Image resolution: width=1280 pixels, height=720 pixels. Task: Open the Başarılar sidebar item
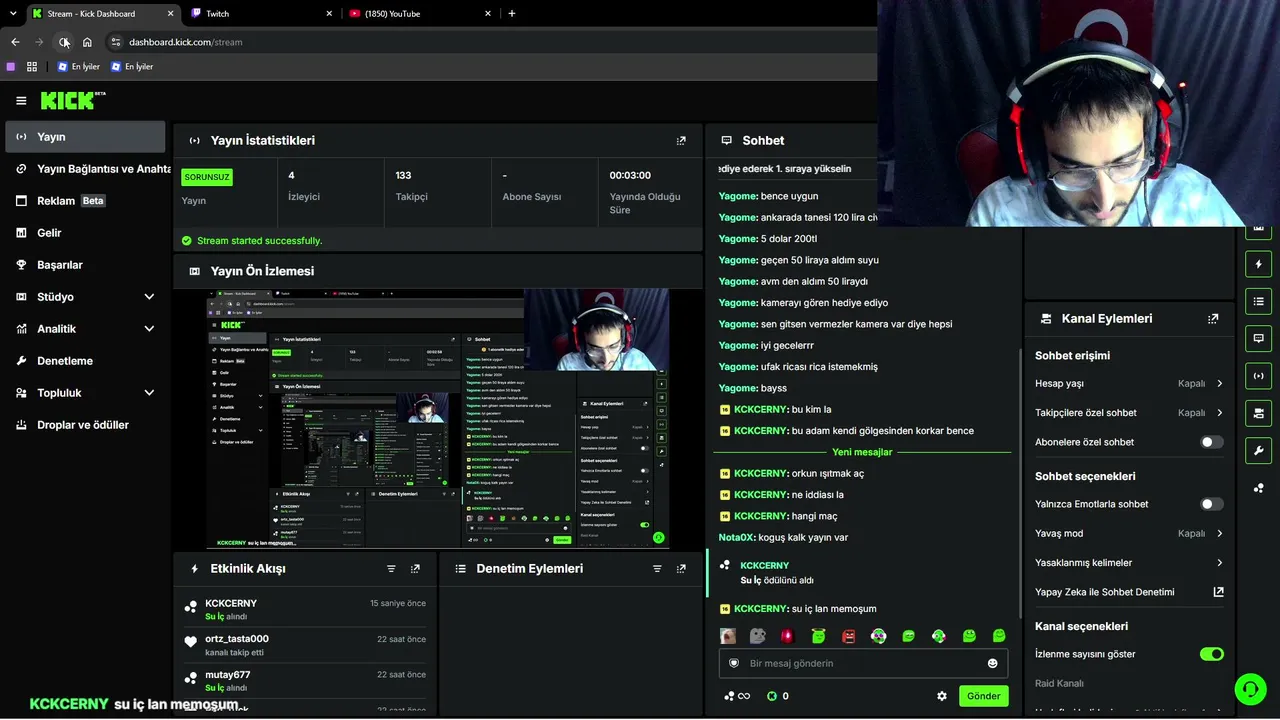(85, 265)
